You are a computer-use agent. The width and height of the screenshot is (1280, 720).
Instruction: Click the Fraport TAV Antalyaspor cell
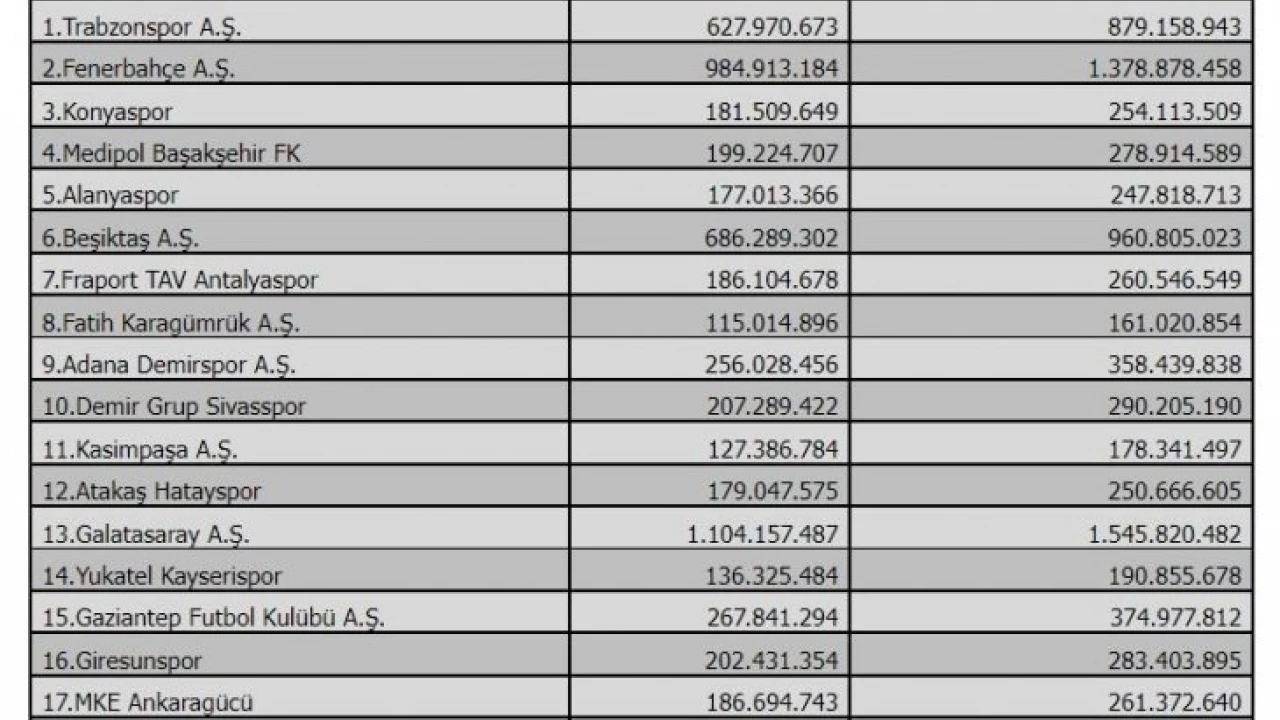point(180,280)
